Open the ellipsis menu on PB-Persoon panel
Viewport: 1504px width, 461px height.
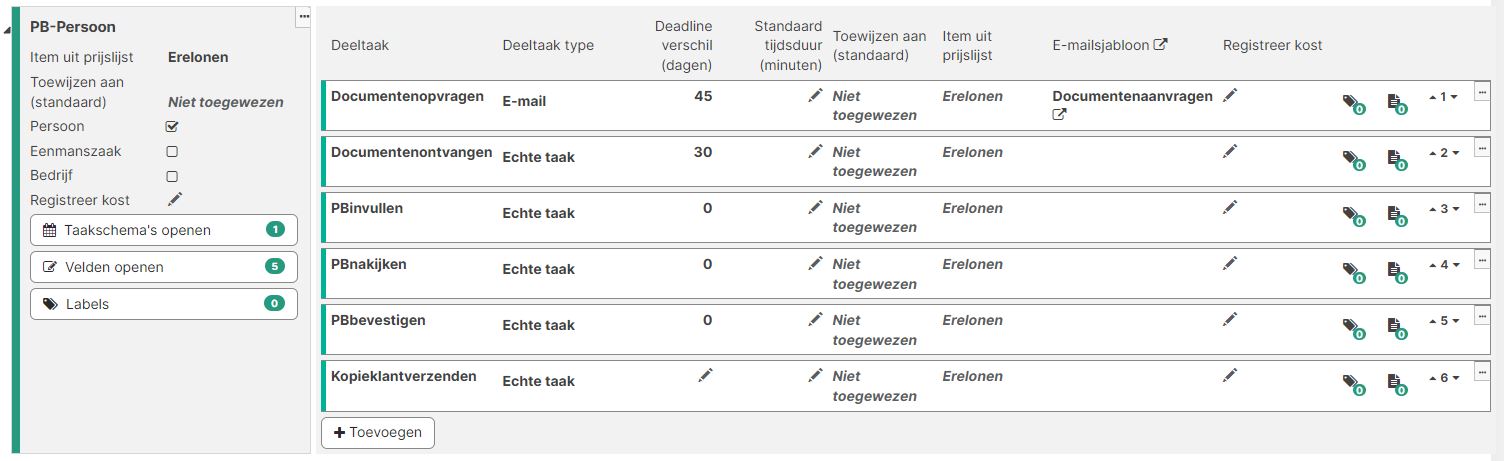(304, 16)
